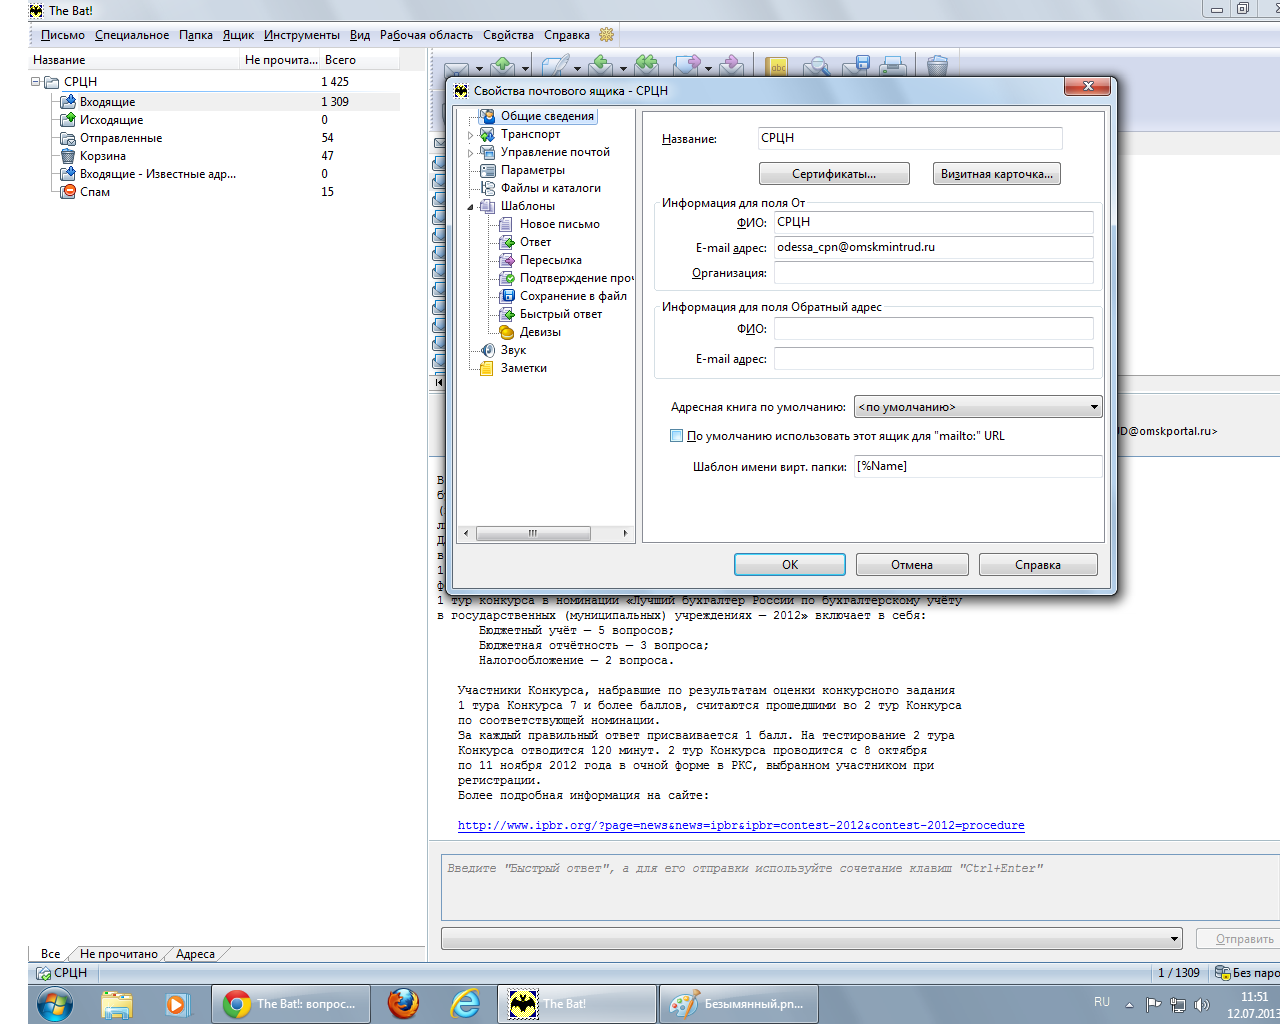Open the Папка menu
Image resolution: width=1280 pixels, height=1024 pixels.
[x=196, y=35]
